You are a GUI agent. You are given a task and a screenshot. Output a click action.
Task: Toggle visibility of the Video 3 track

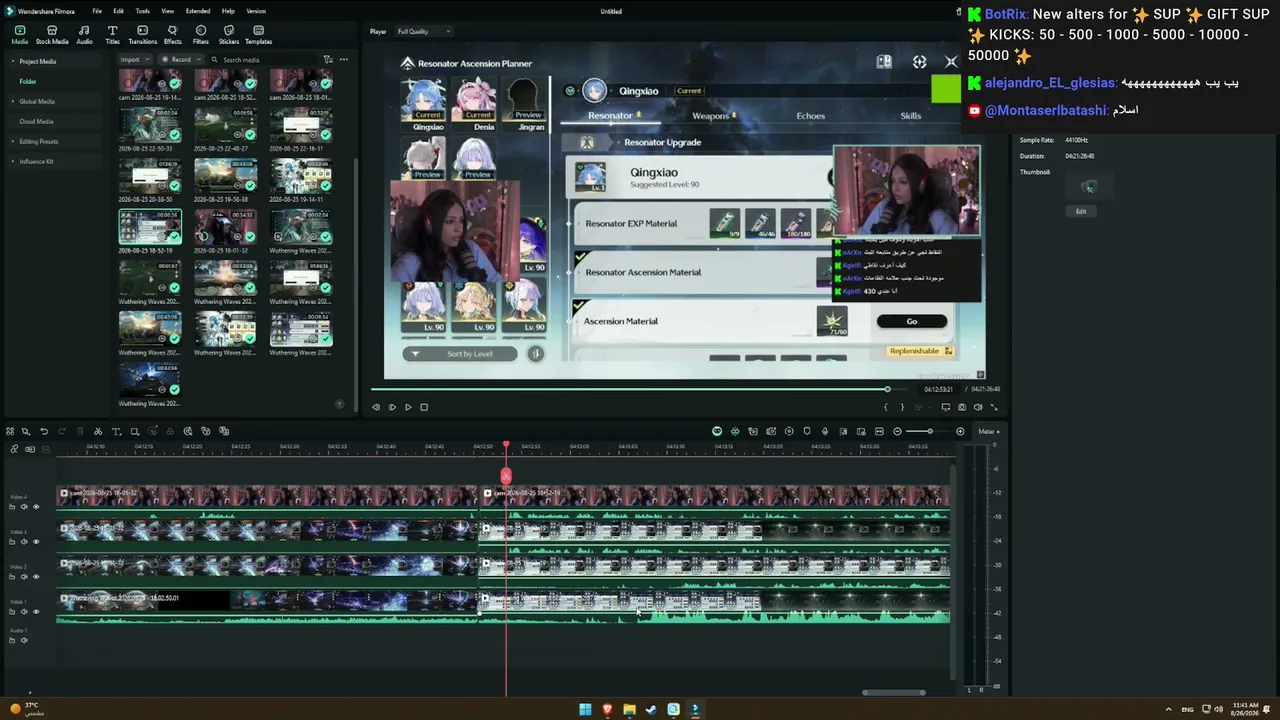tap(36, 542)
